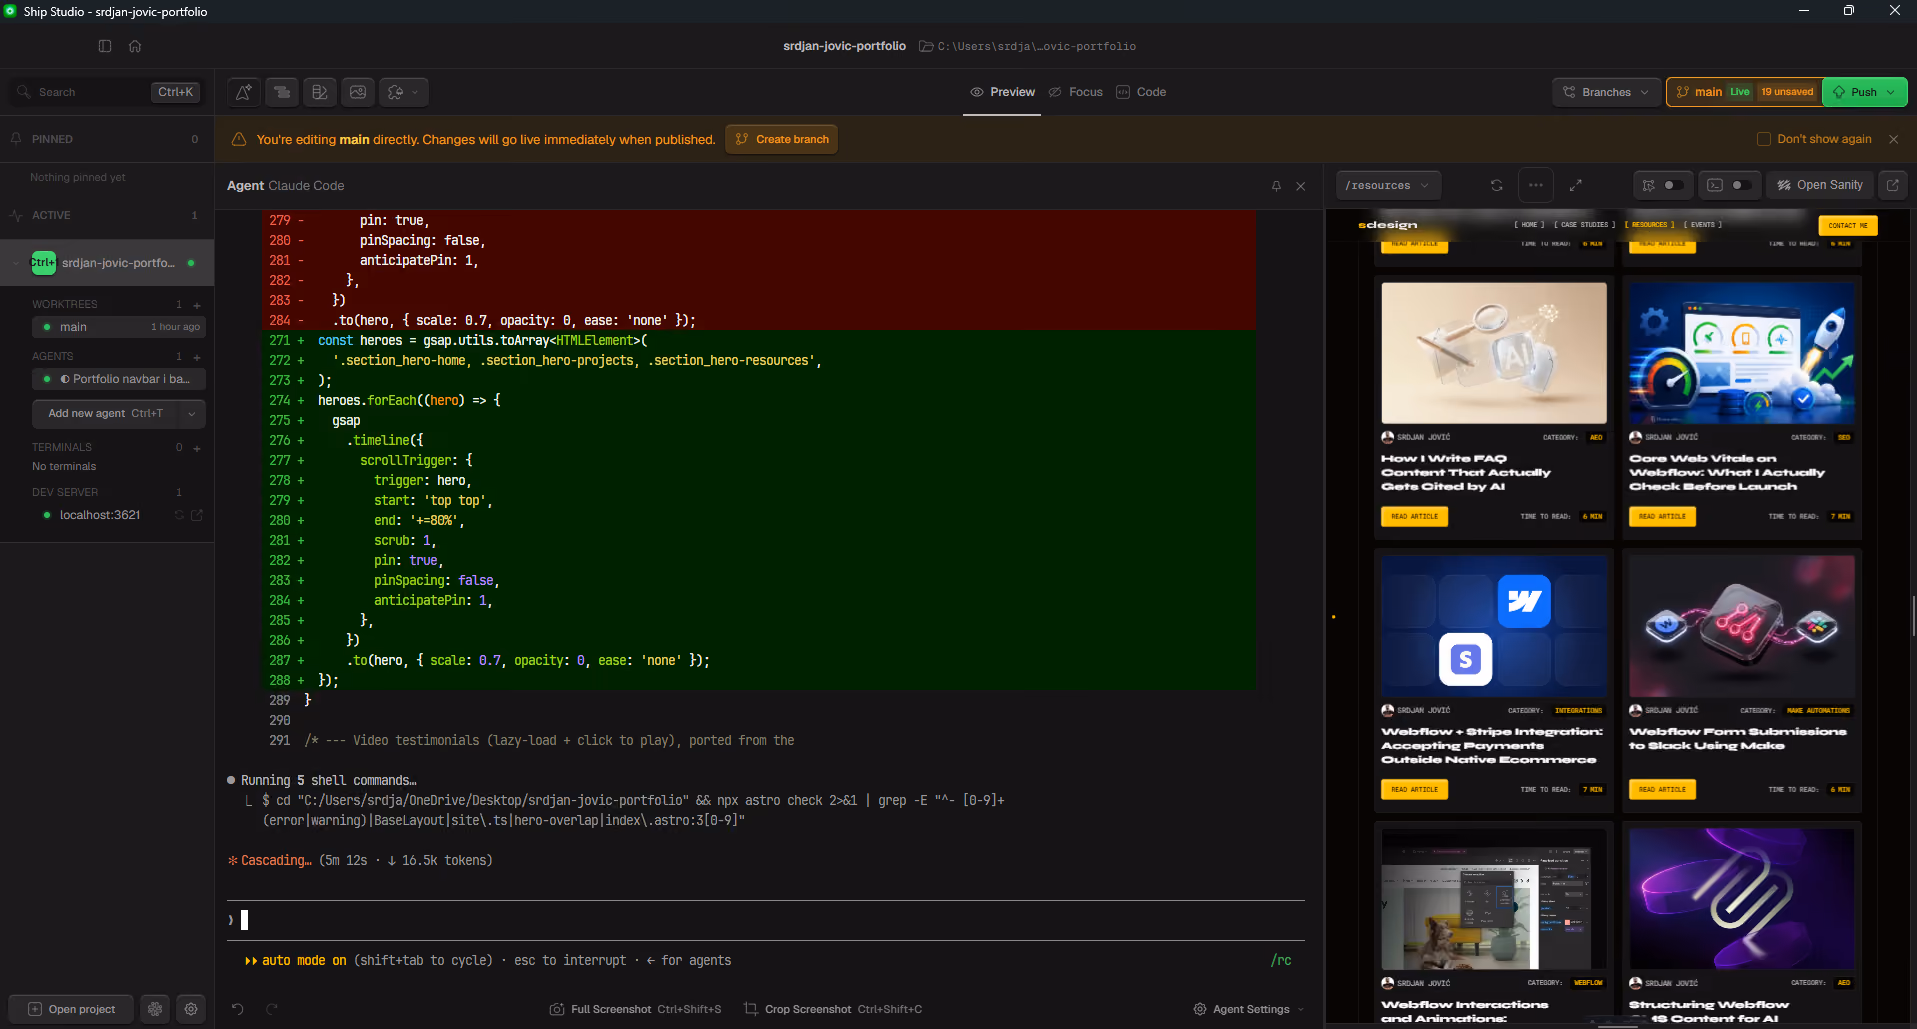Open the Add new agent dropdown arrow

click(192, 413)
